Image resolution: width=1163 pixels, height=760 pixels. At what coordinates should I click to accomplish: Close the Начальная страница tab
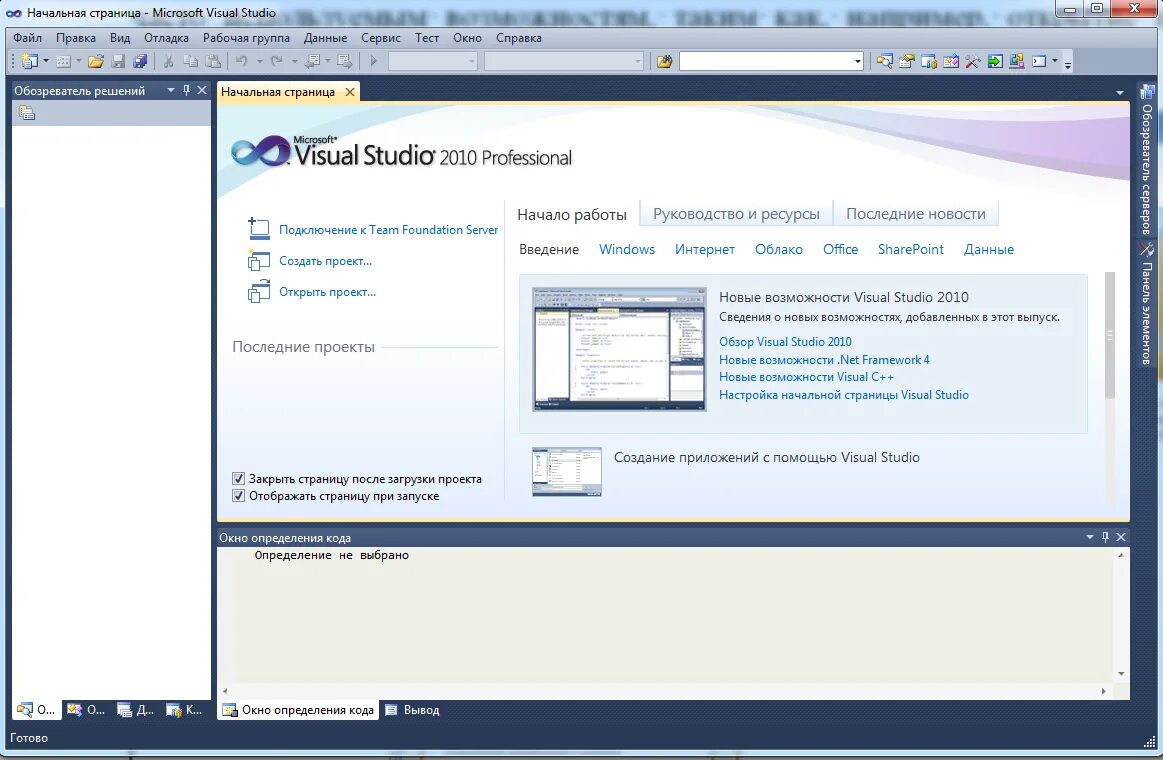pyautogui.click(x=349, y=92)
